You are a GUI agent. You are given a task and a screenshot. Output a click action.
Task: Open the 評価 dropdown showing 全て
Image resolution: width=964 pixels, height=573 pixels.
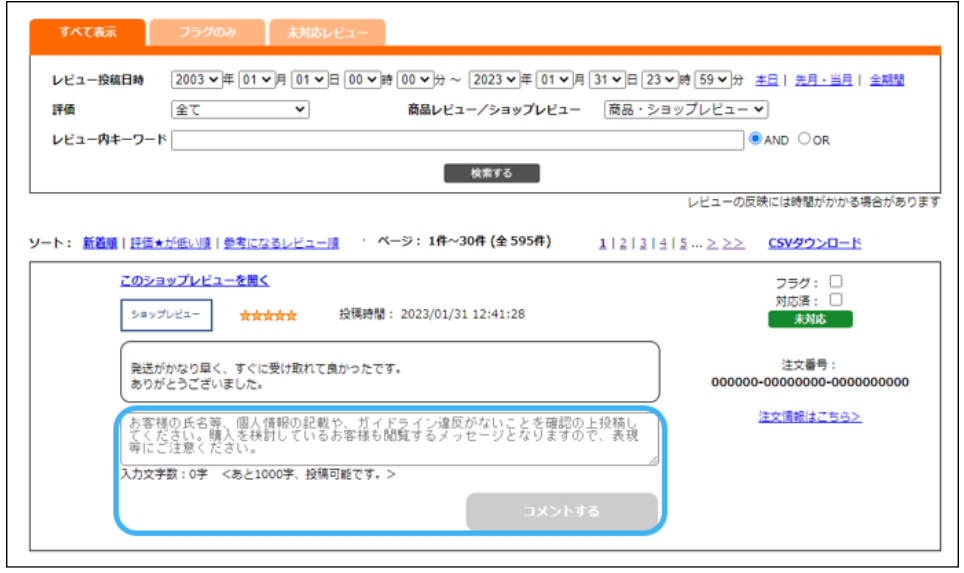(240, 109)
